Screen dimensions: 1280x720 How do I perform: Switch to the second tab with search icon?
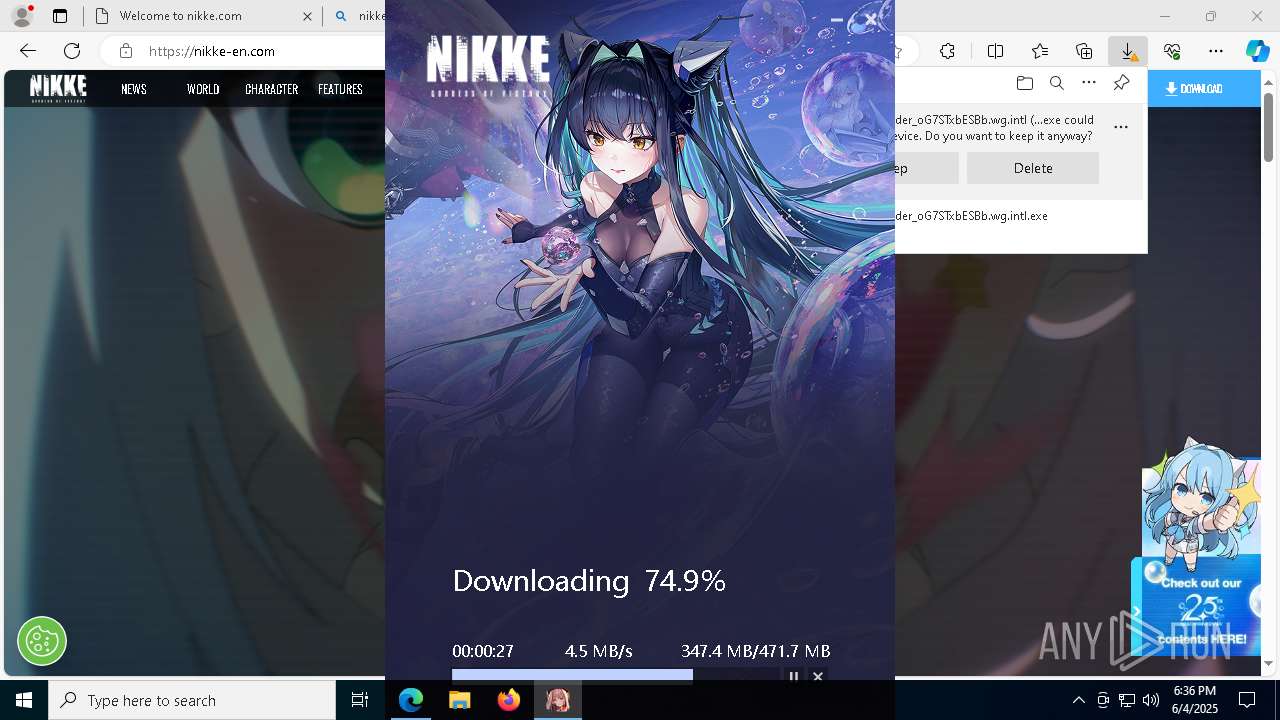(x=358, y=16)
